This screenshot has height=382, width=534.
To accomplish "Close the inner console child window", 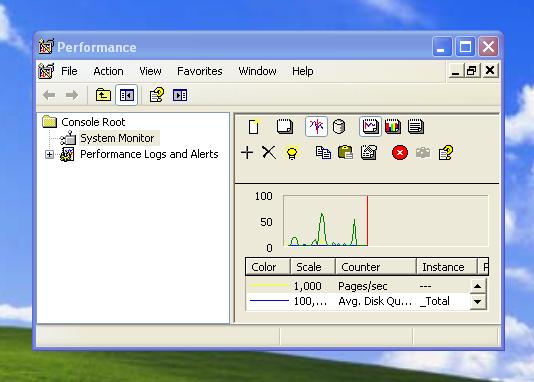I will 490,71.
